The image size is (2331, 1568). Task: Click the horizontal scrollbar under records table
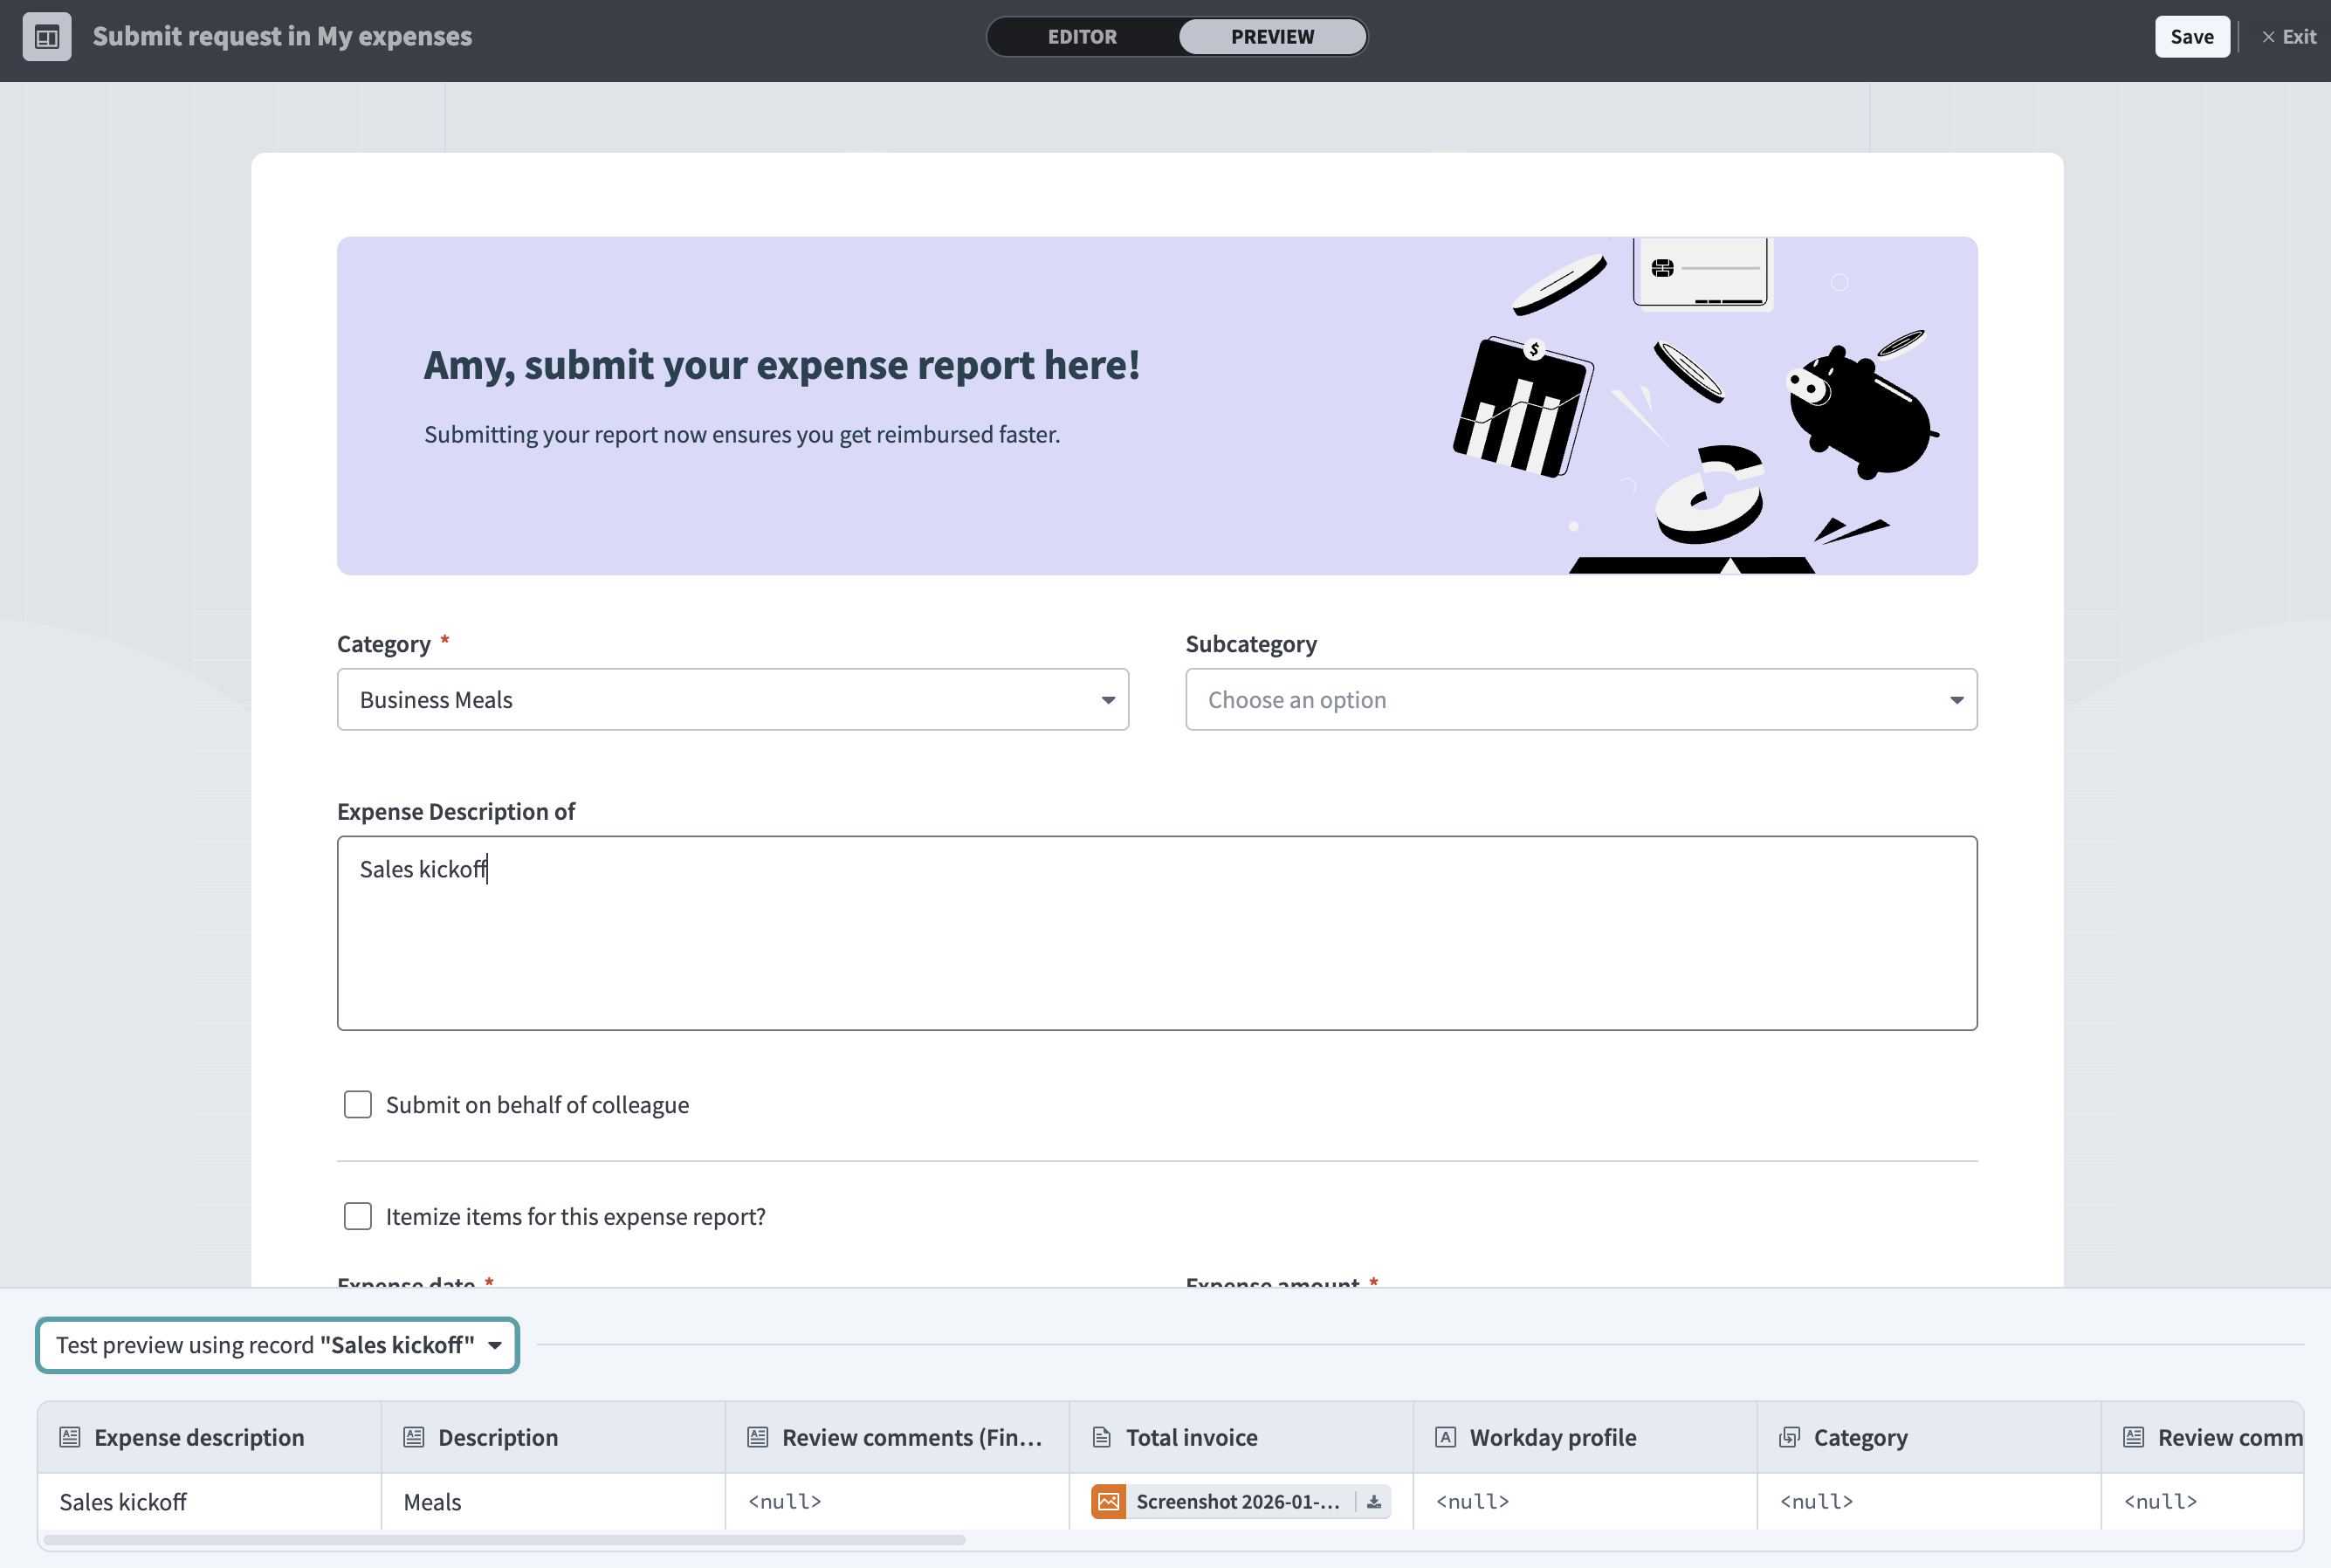pos(504,1540)
